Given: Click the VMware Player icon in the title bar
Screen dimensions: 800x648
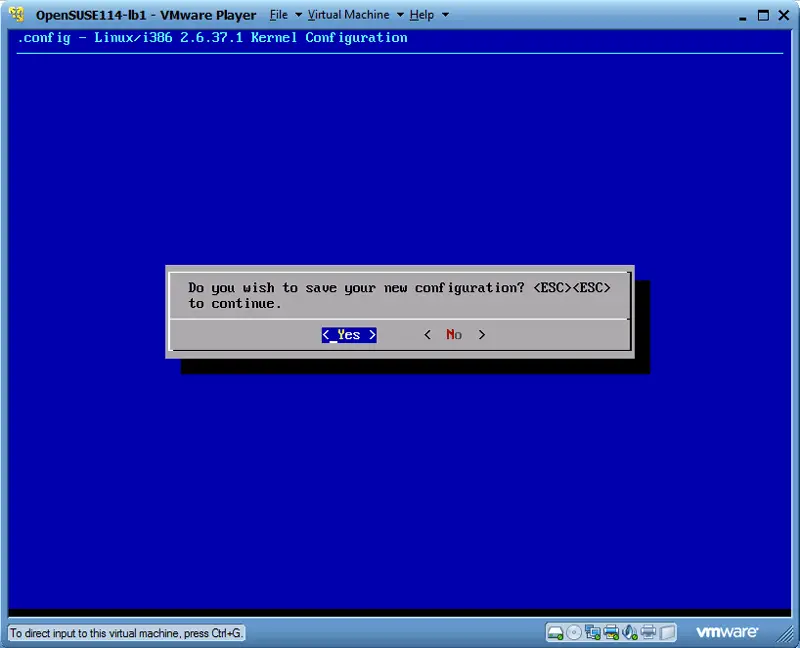Looking at the screenshot, I should click(16, 15).
